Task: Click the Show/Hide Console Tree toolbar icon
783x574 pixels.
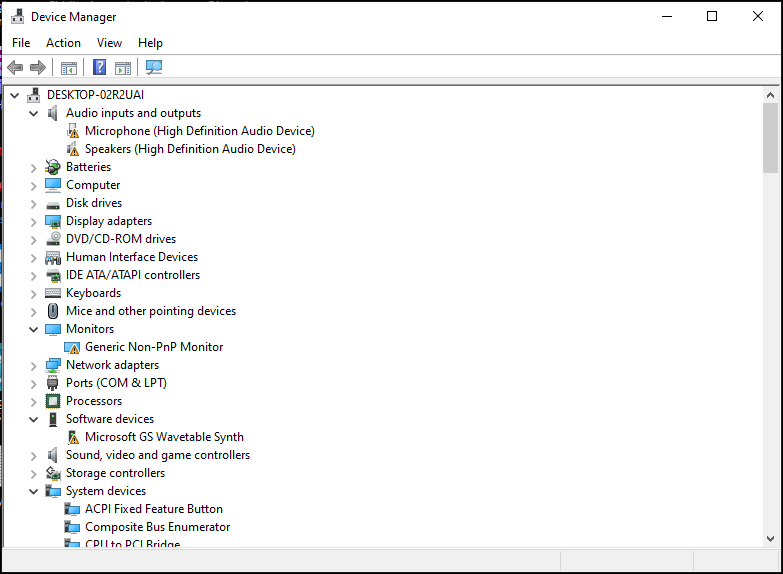Action: [x=68, y=67]
